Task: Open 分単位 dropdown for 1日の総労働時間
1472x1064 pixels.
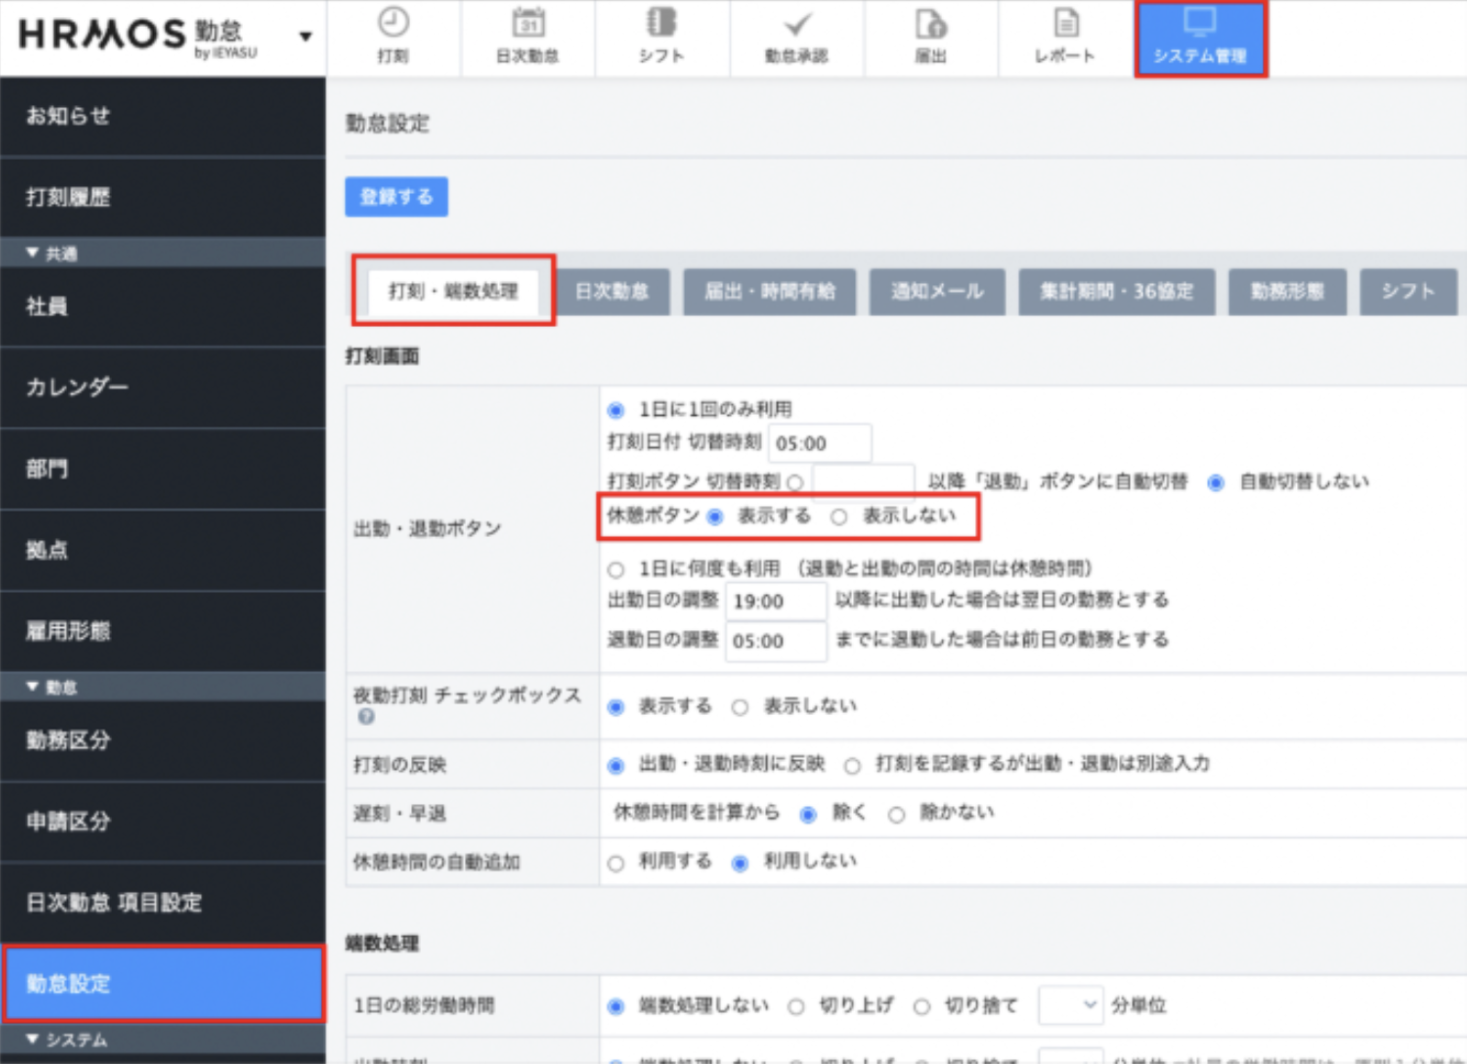Action: 1070,1005
